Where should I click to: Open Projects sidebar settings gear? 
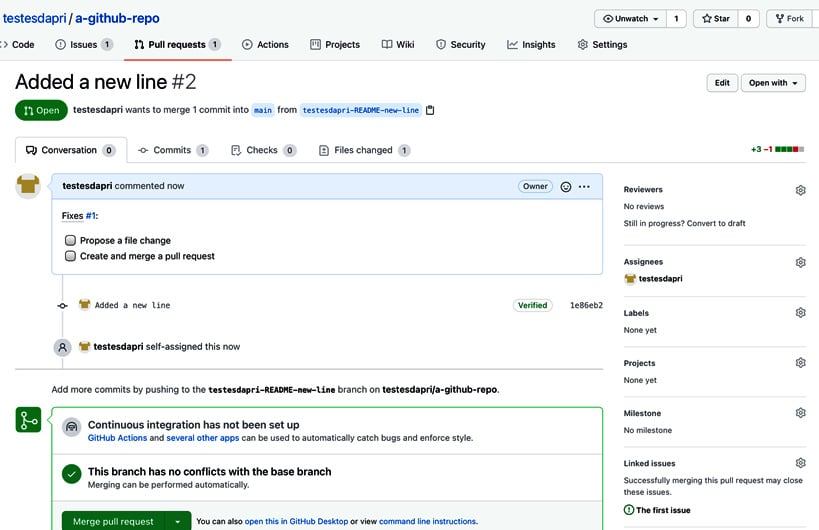pyautogui.click(x=800, y=363)
